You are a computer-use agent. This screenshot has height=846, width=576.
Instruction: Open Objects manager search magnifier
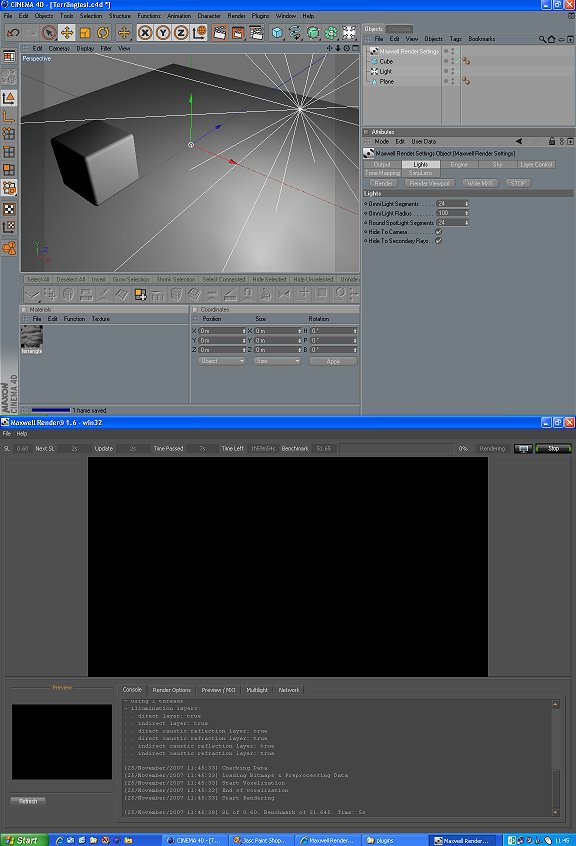(542, 39)
